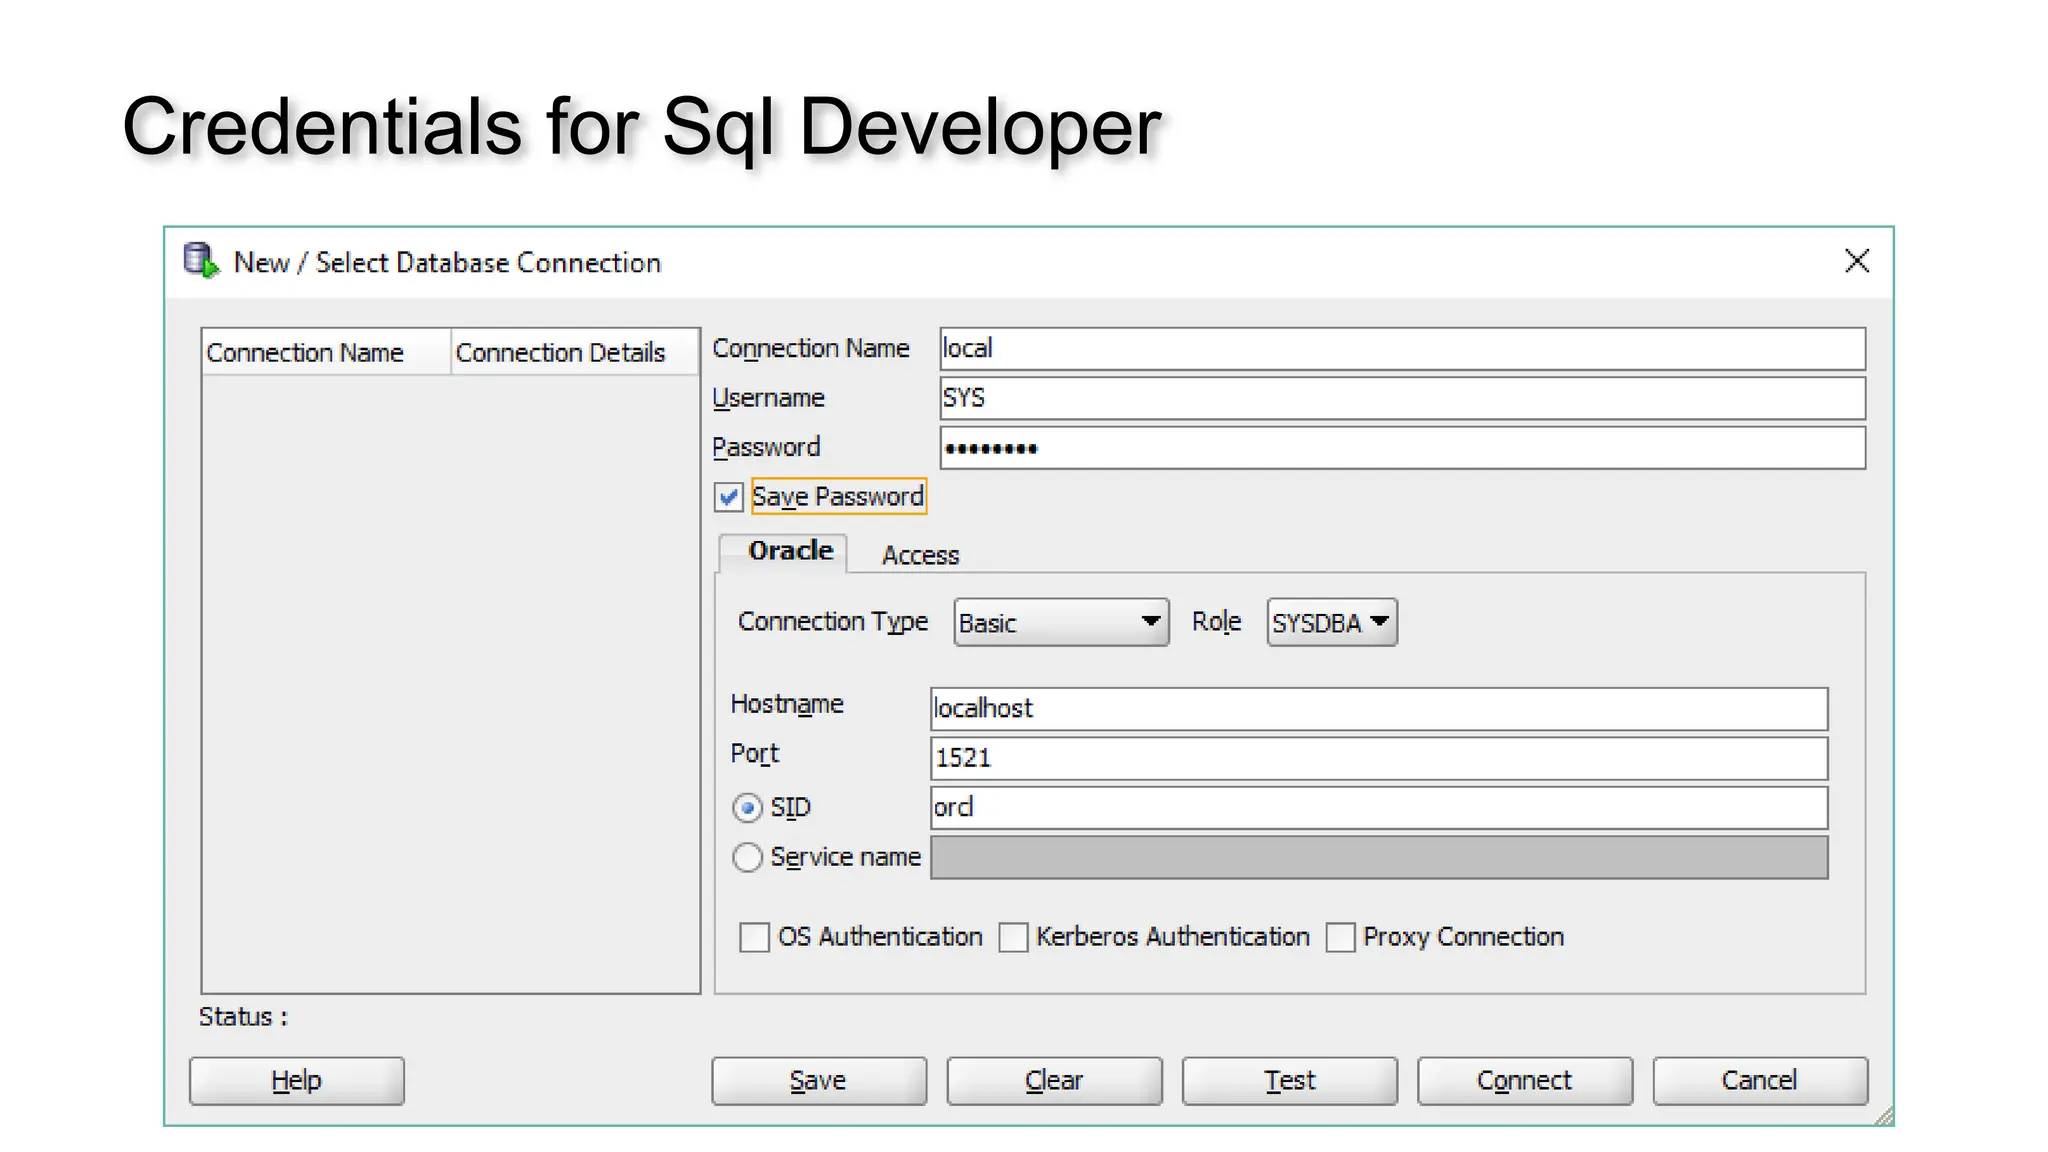This screenshot has width=2048, height=1152.
Task: Click the Save button
Action: (x=819, y=1080)
